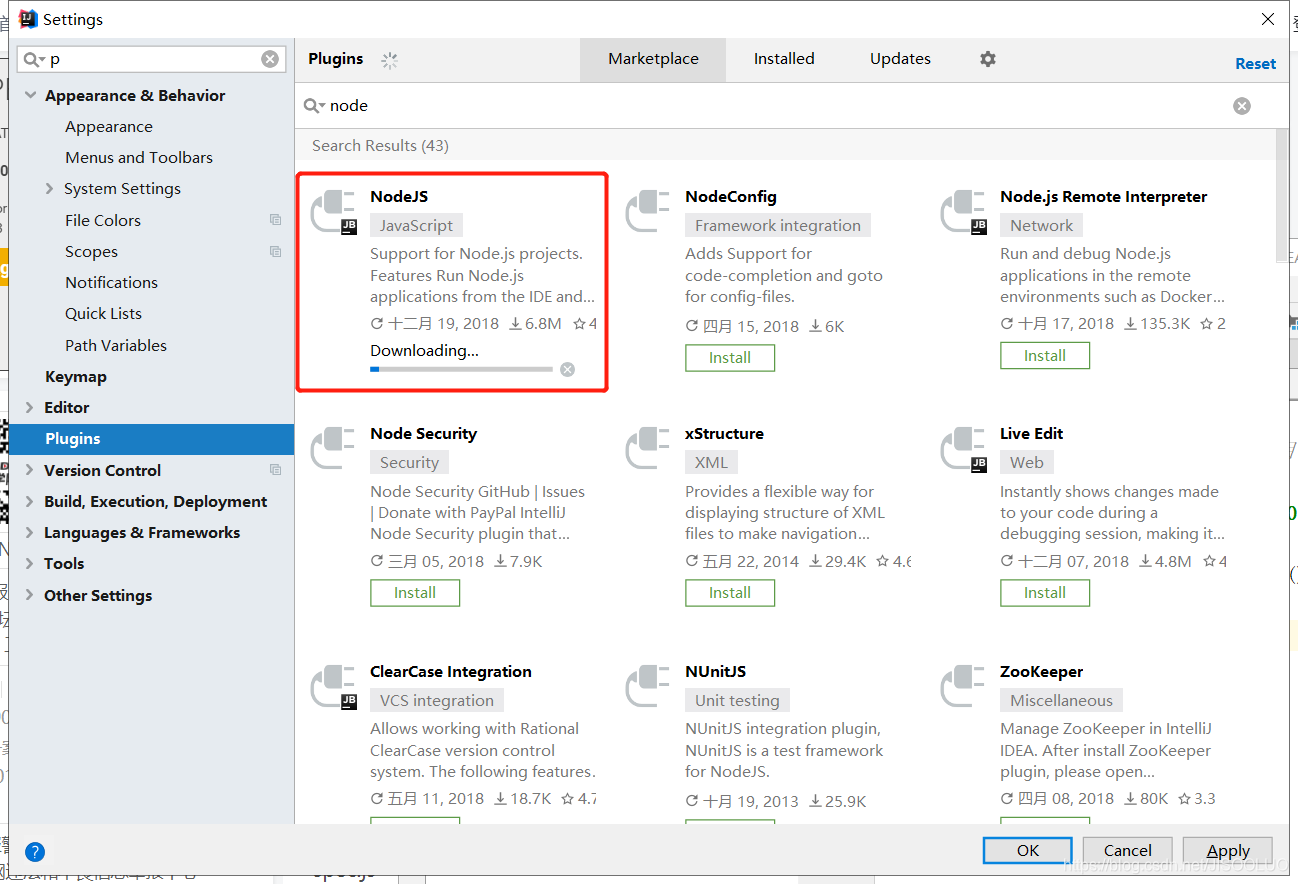Open Scopes settings page
This screenshot has width=1298, height=884.
[x=91, y=252]
